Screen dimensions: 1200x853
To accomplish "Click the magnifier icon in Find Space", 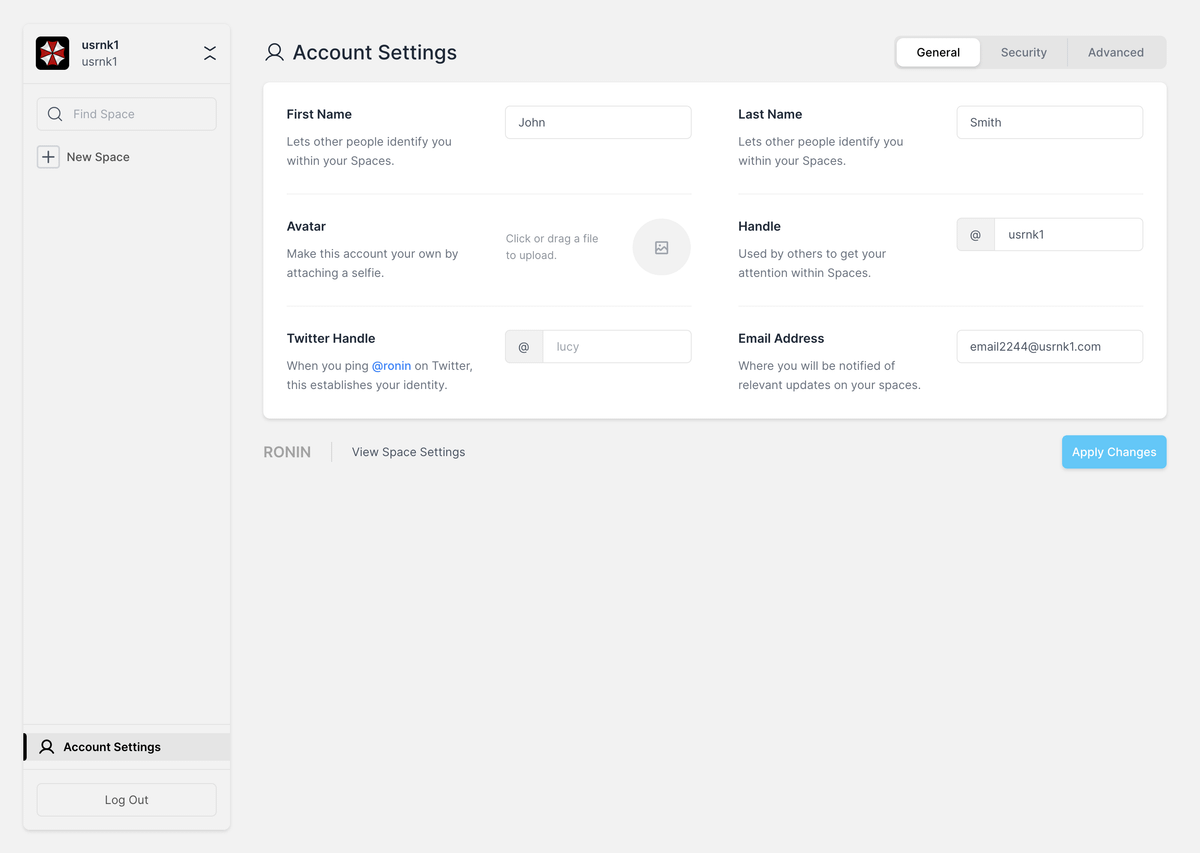I will [x=55, y=114].
